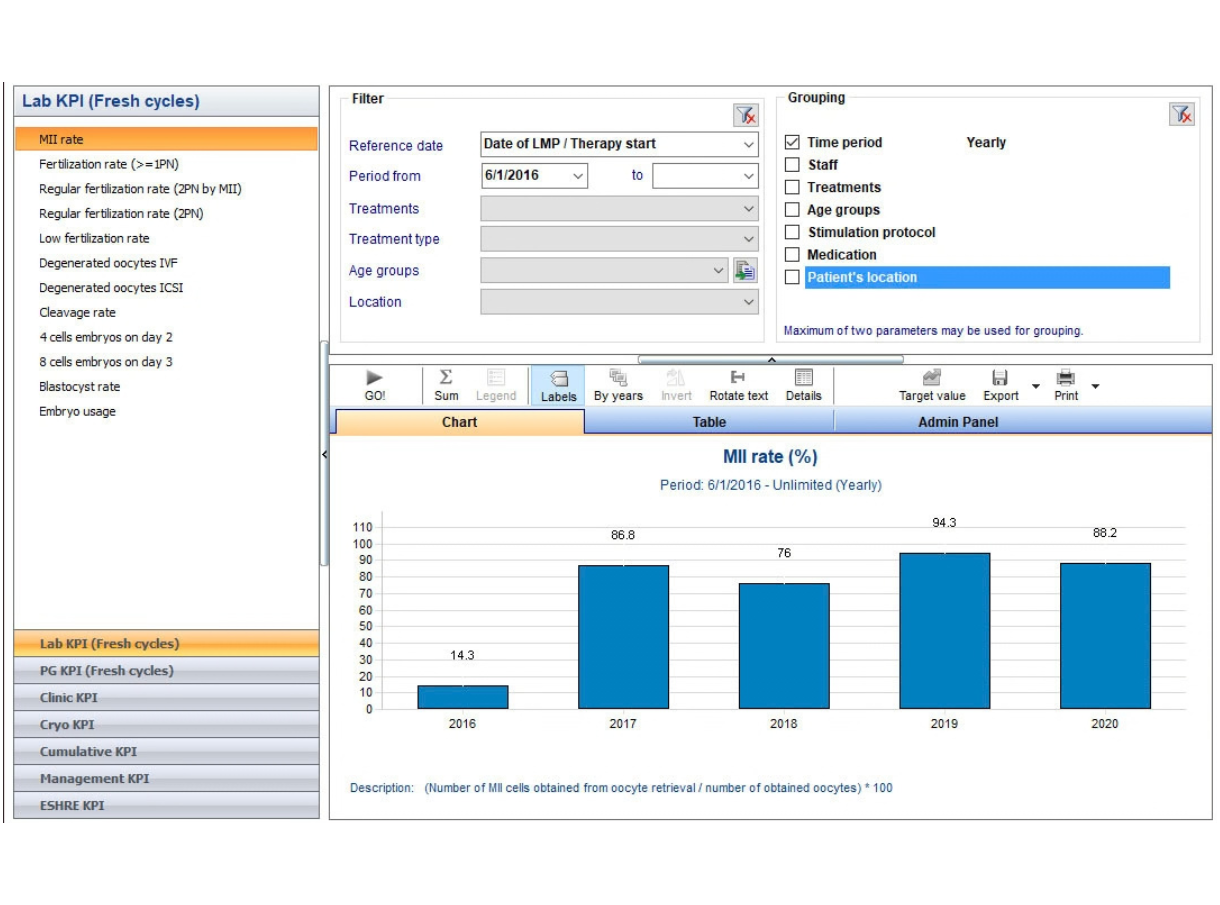Open the Cumulative KPI section
Viewport: 1220px width, 905px height.
pyautogui.click(x=166, y=752)
